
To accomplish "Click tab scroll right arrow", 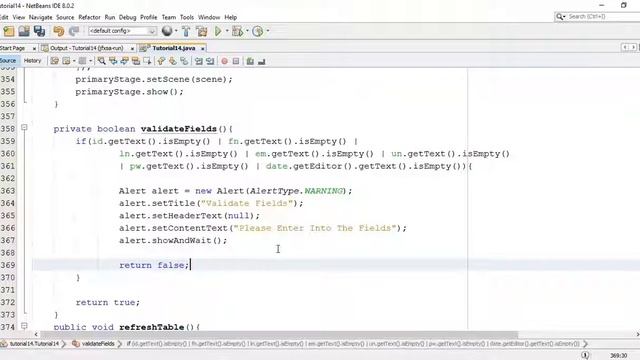I will tap(633, 48).
